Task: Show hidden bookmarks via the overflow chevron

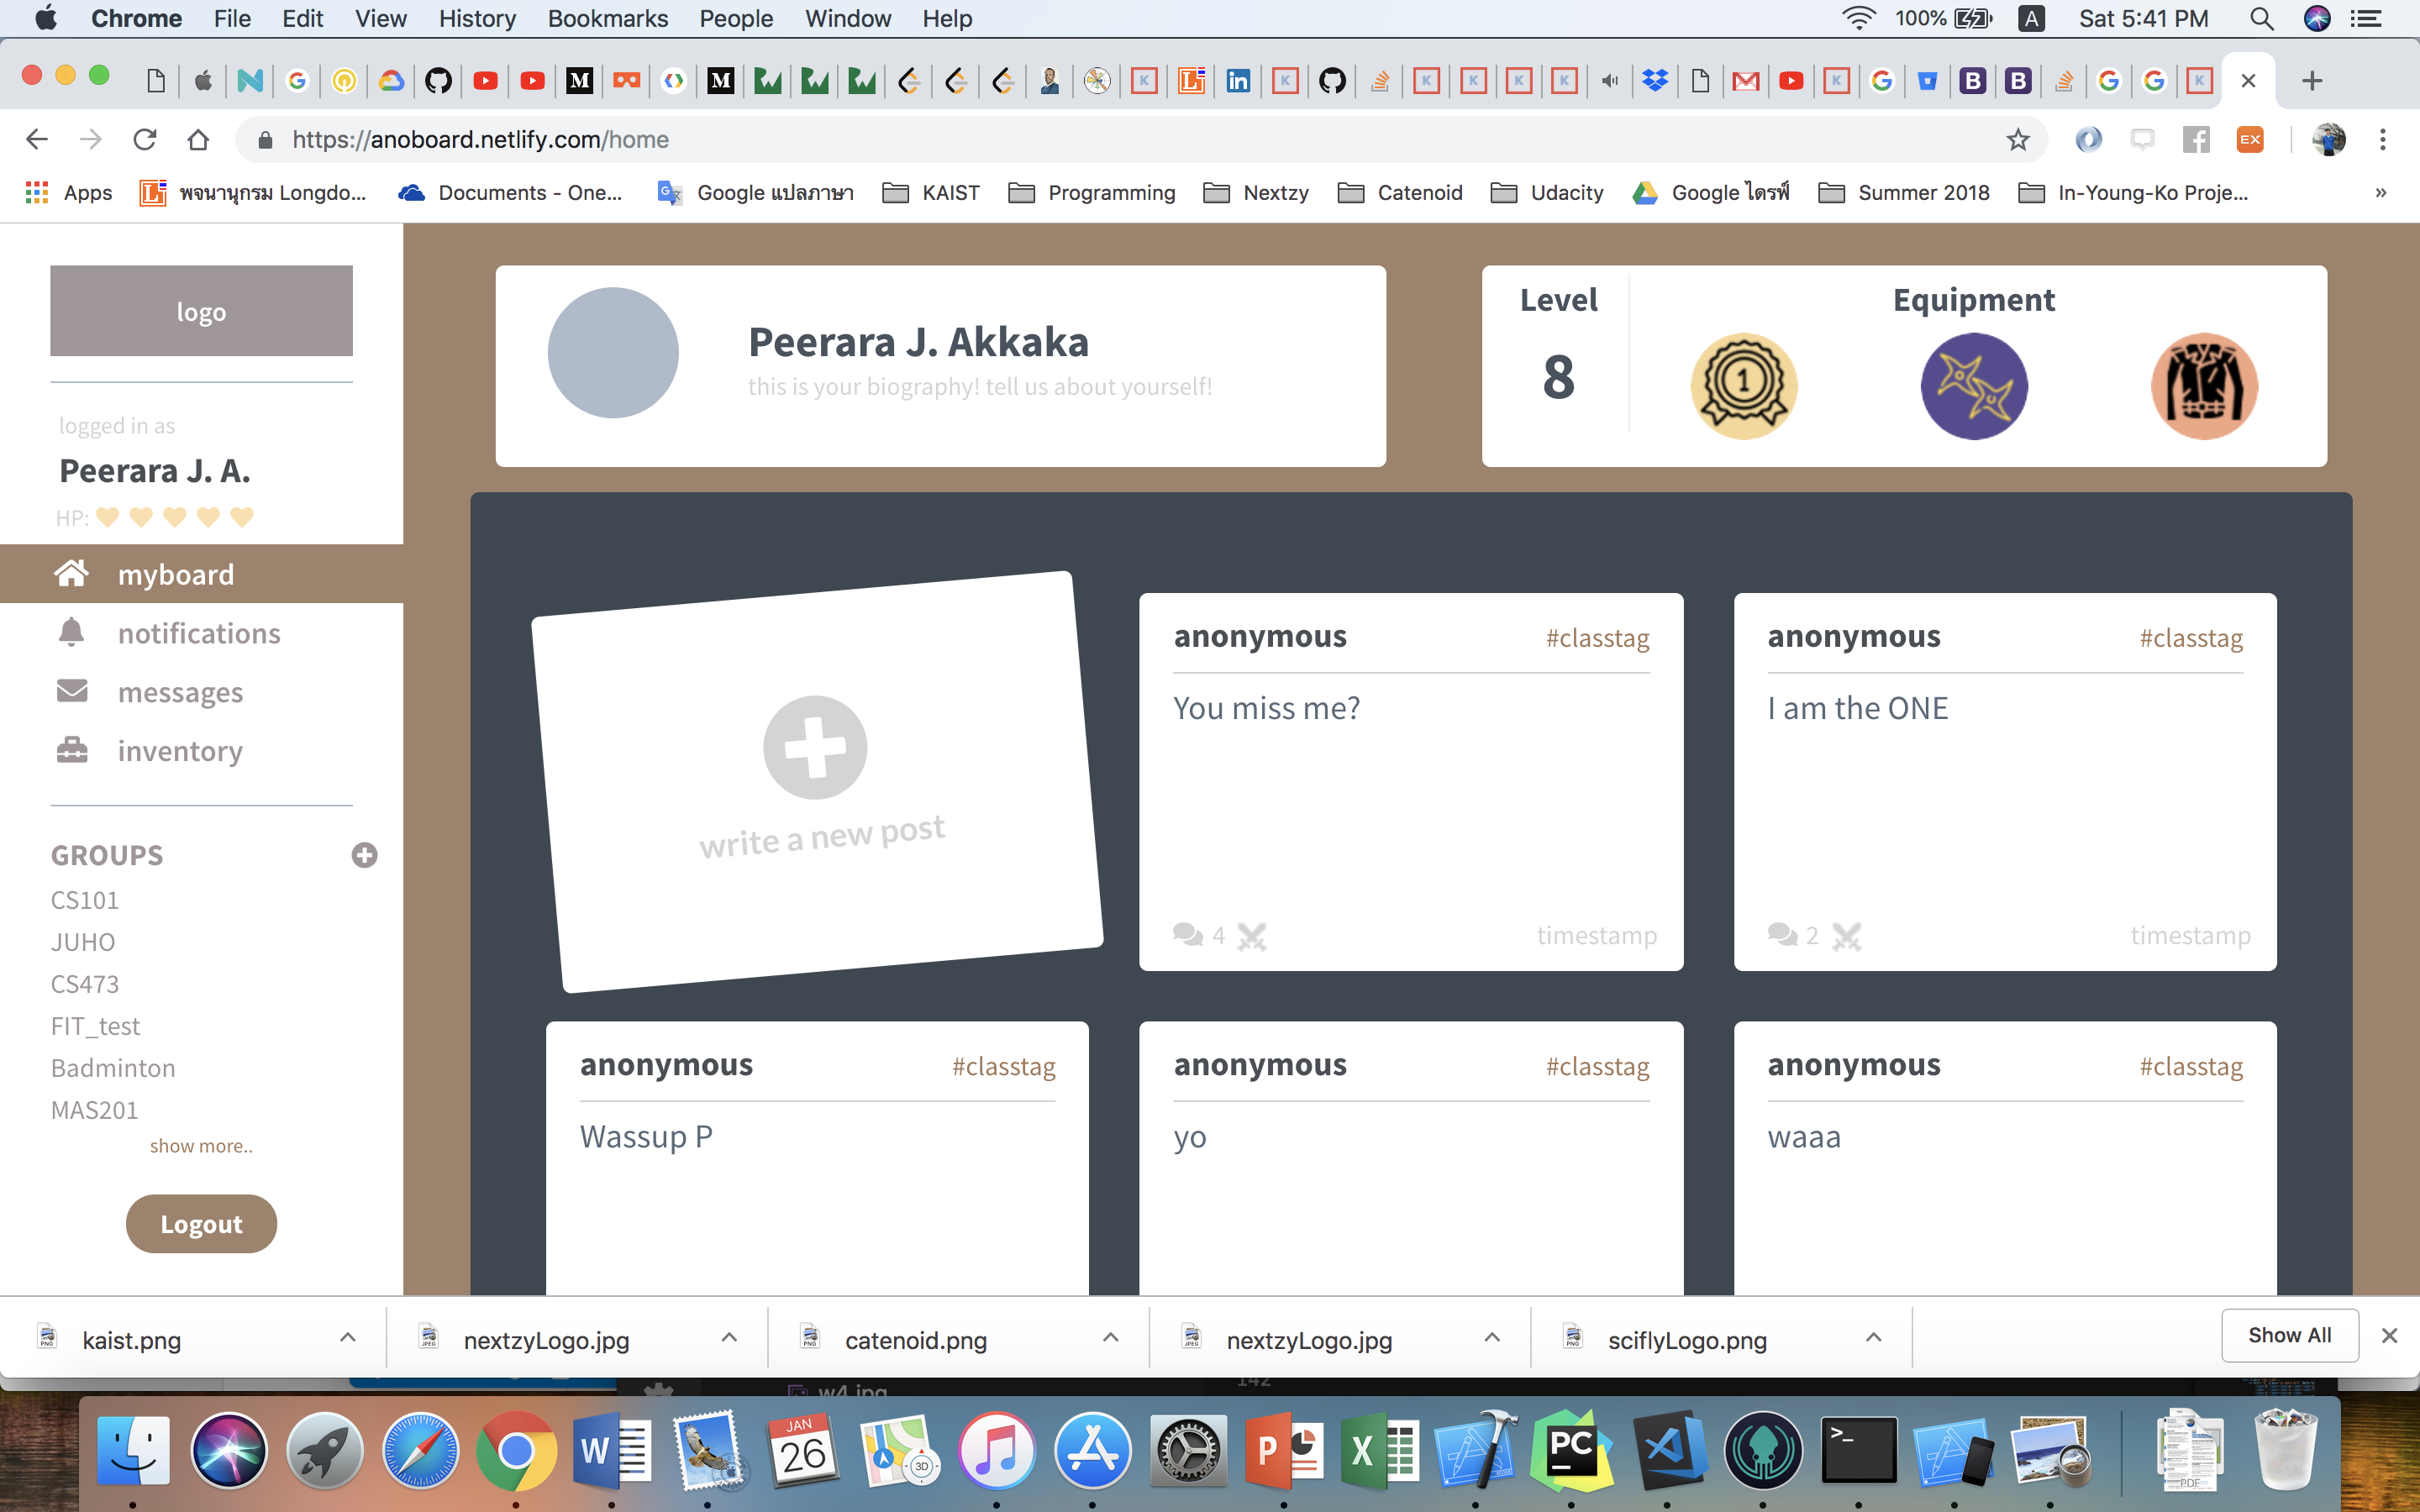Action: pos(2381,193)
